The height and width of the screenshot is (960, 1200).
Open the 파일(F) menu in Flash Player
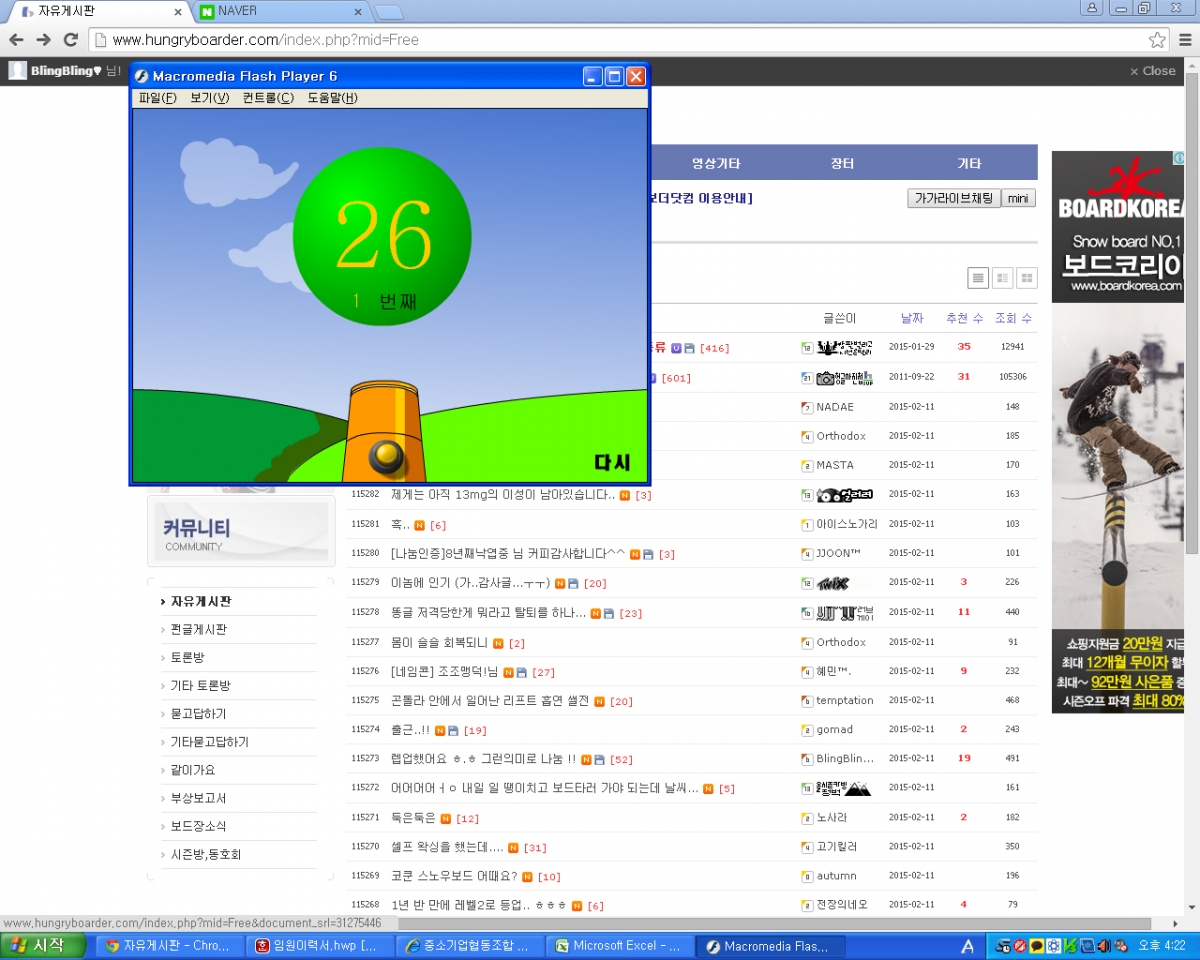tap(157, 98)
